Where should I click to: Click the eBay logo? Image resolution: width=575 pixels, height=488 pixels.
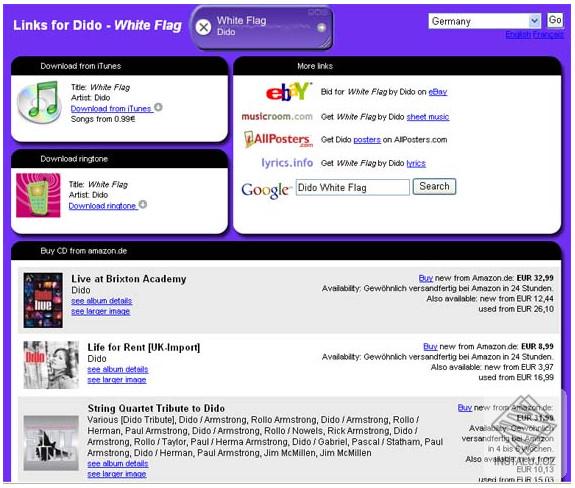click(x=289, y=92)
